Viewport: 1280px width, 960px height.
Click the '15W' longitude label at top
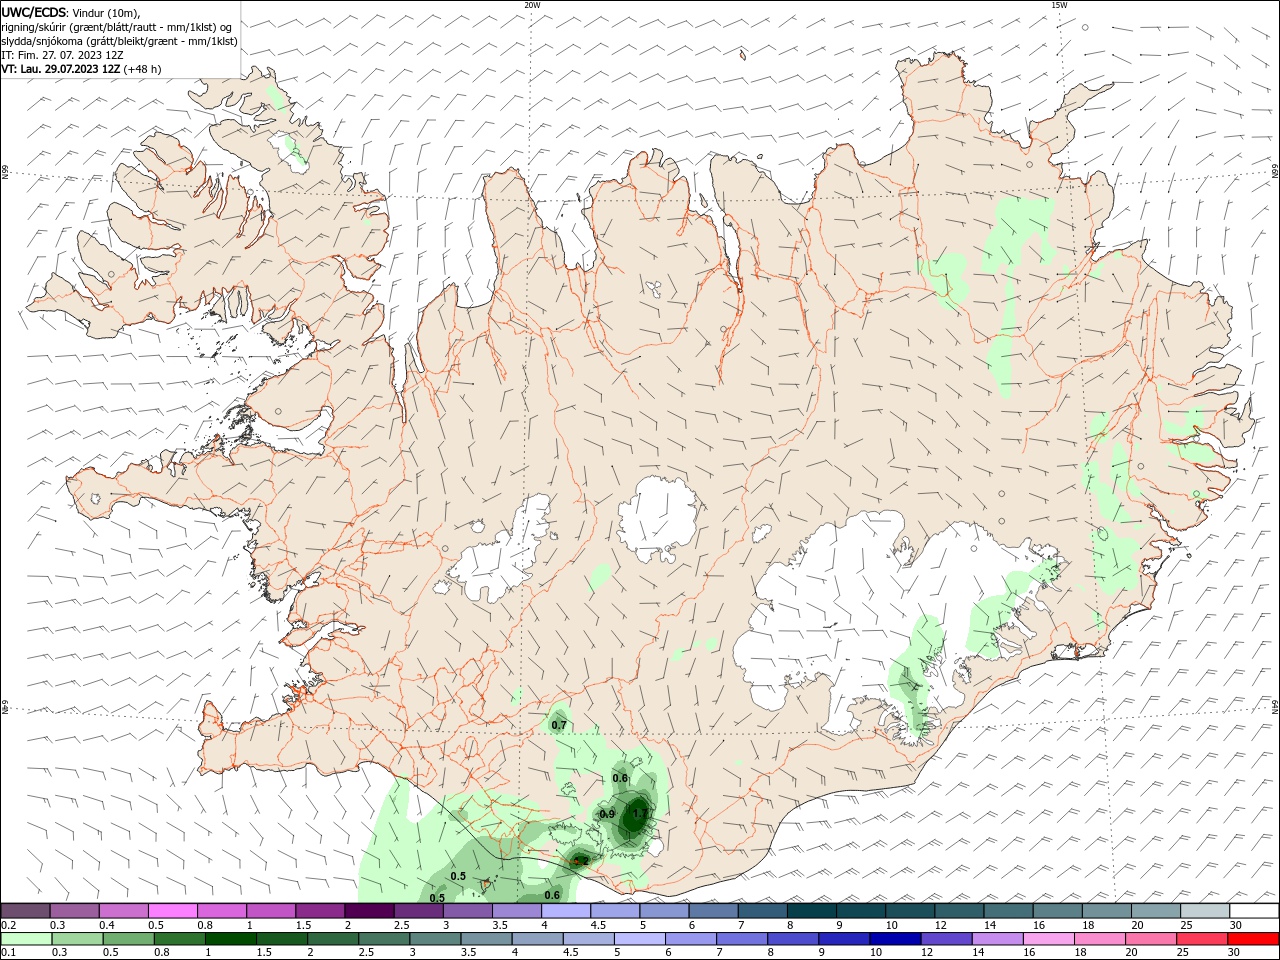(x=1059, y=5)
